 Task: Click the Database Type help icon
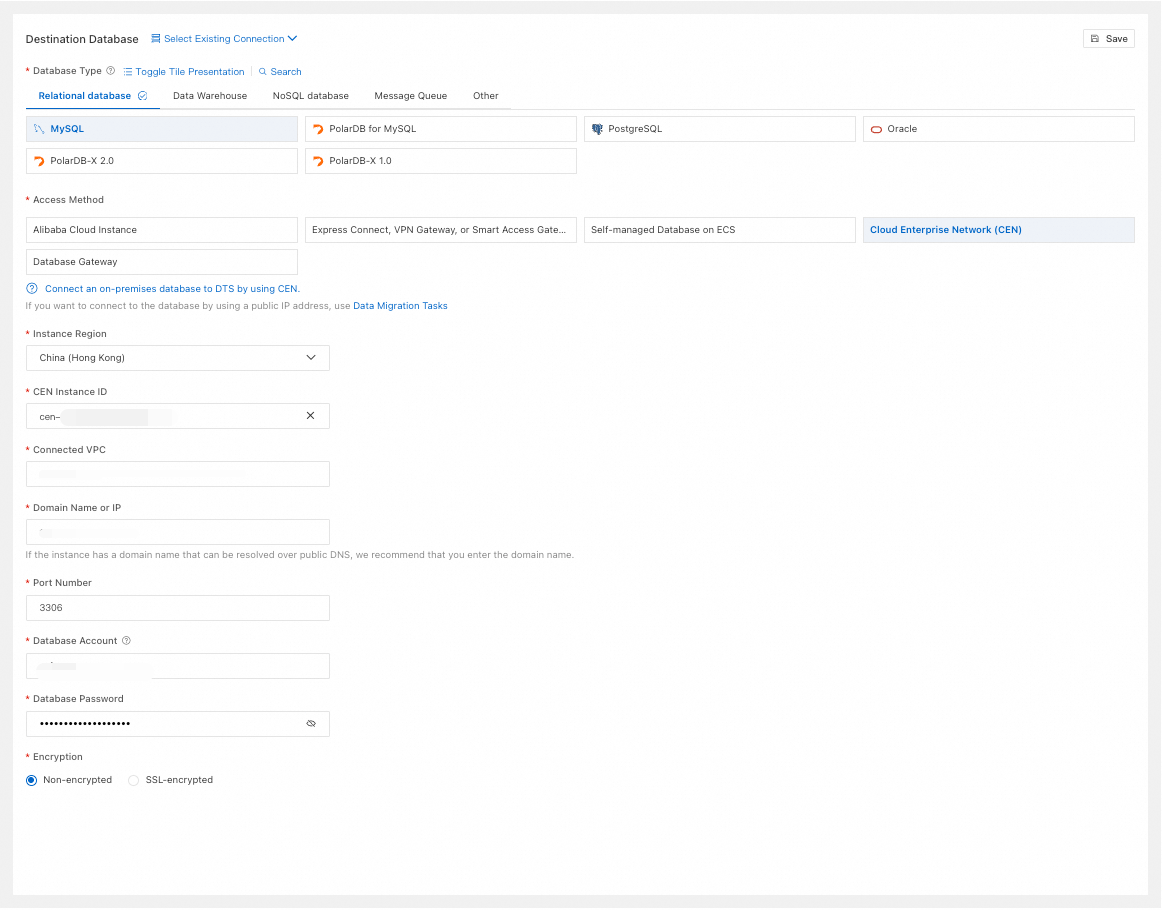(111, 71)
